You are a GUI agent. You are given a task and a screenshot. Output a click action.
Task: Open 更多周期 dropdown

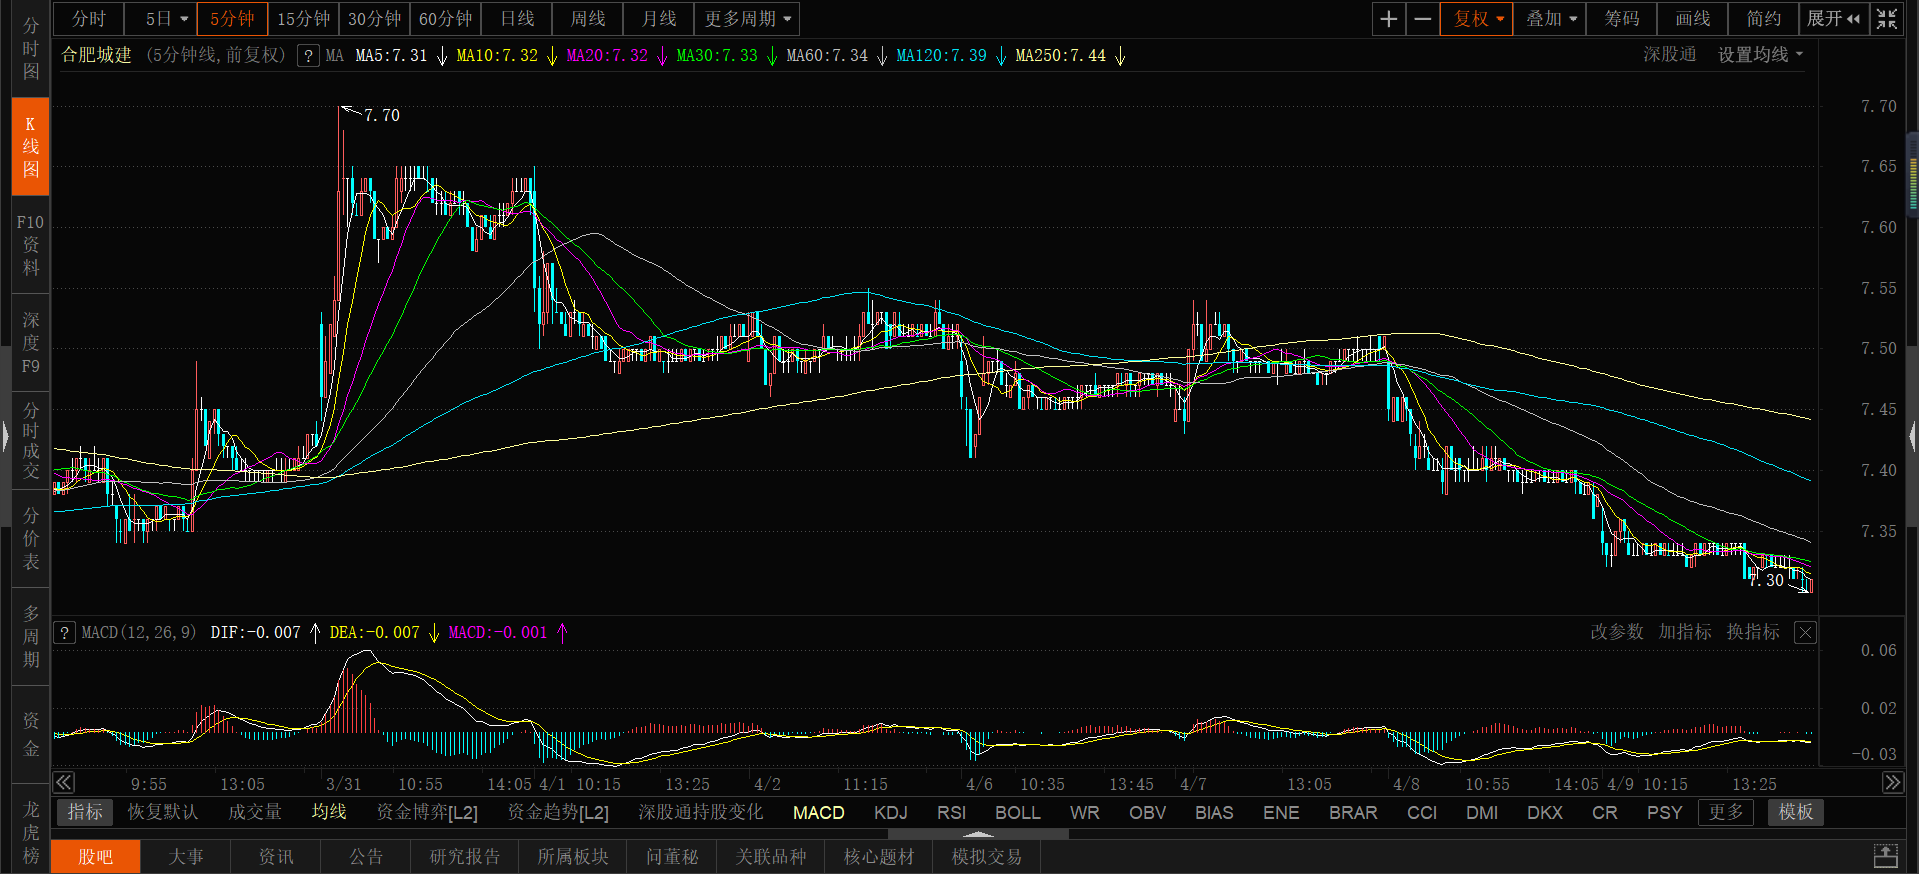(747, 19)
